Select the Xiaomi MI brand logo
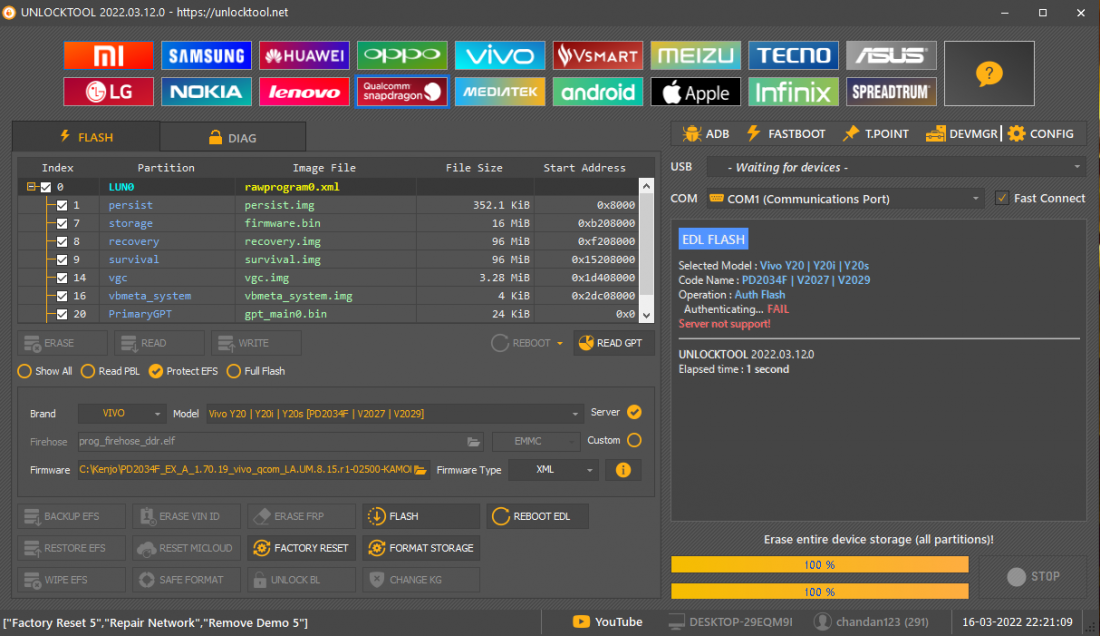This screenshot has height=636, width=1100. tap(108, 55)
